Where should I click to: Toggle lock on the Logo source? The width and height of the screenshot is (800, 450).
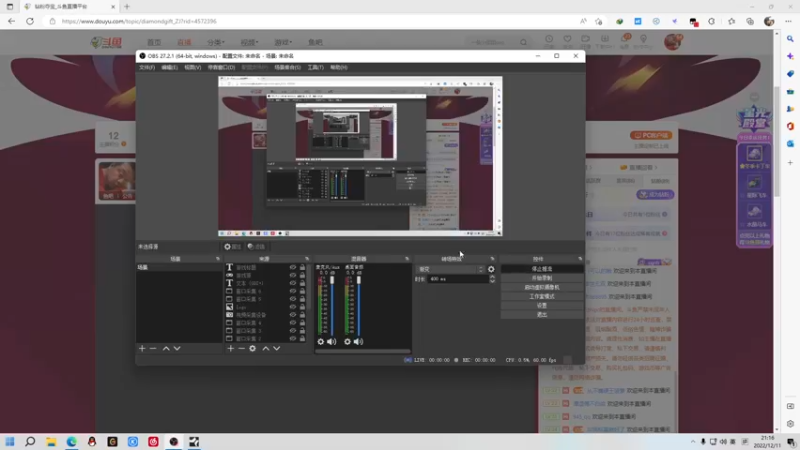(x=302, y=307)
